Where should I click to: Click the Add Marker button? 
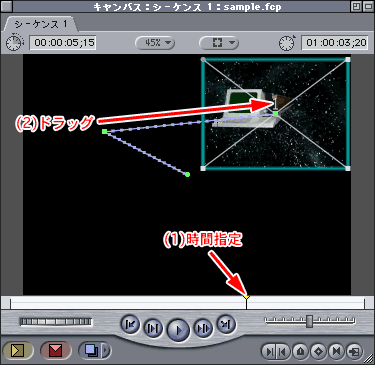pos(301,351)
